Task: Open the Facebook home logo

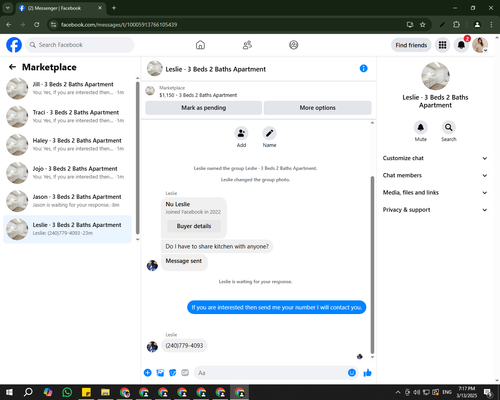Action: point(14,45)
